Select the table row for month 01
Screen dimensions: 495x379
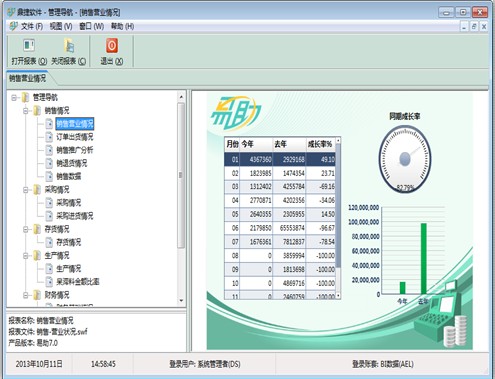pos(280,159)
